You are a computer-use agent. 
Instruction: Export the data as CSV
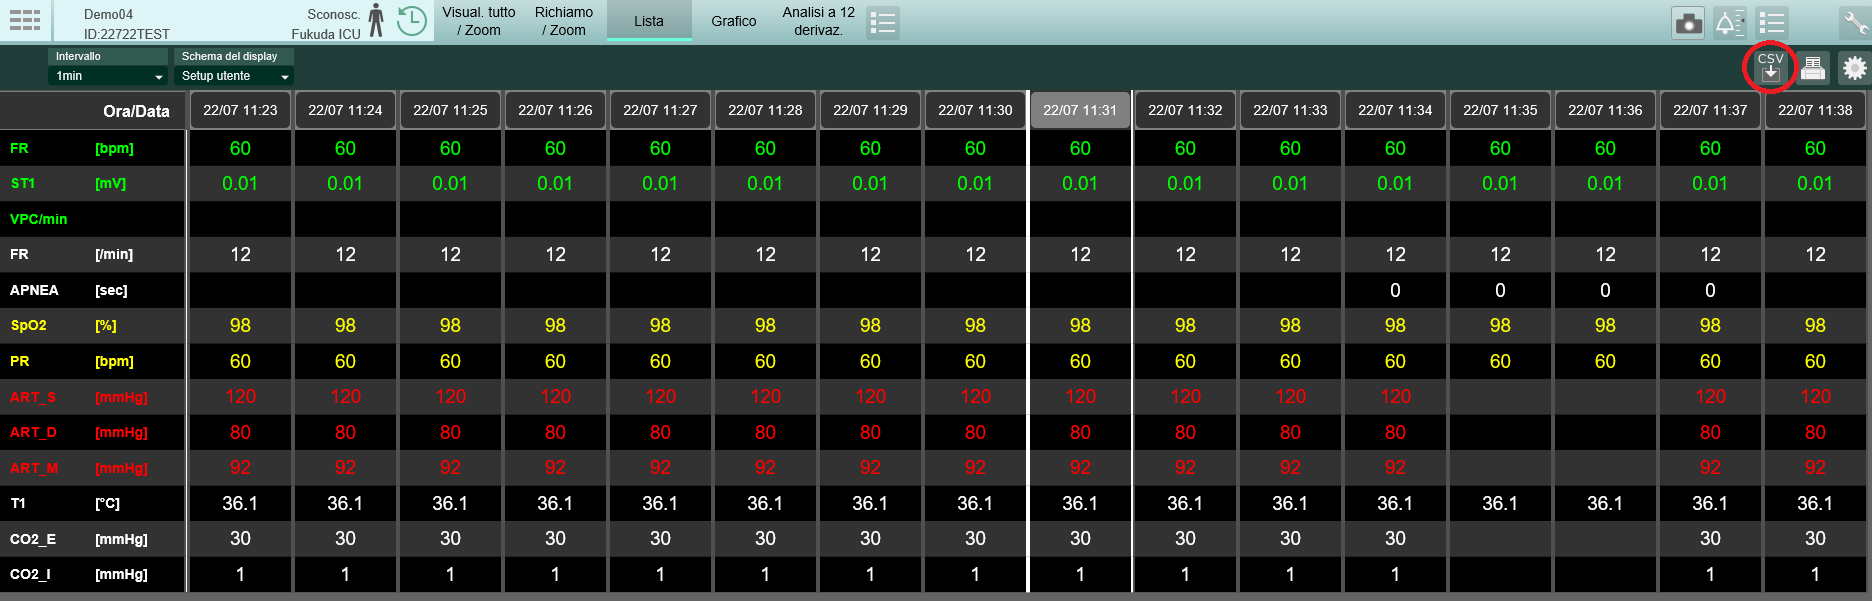(x=1770, y=68)
